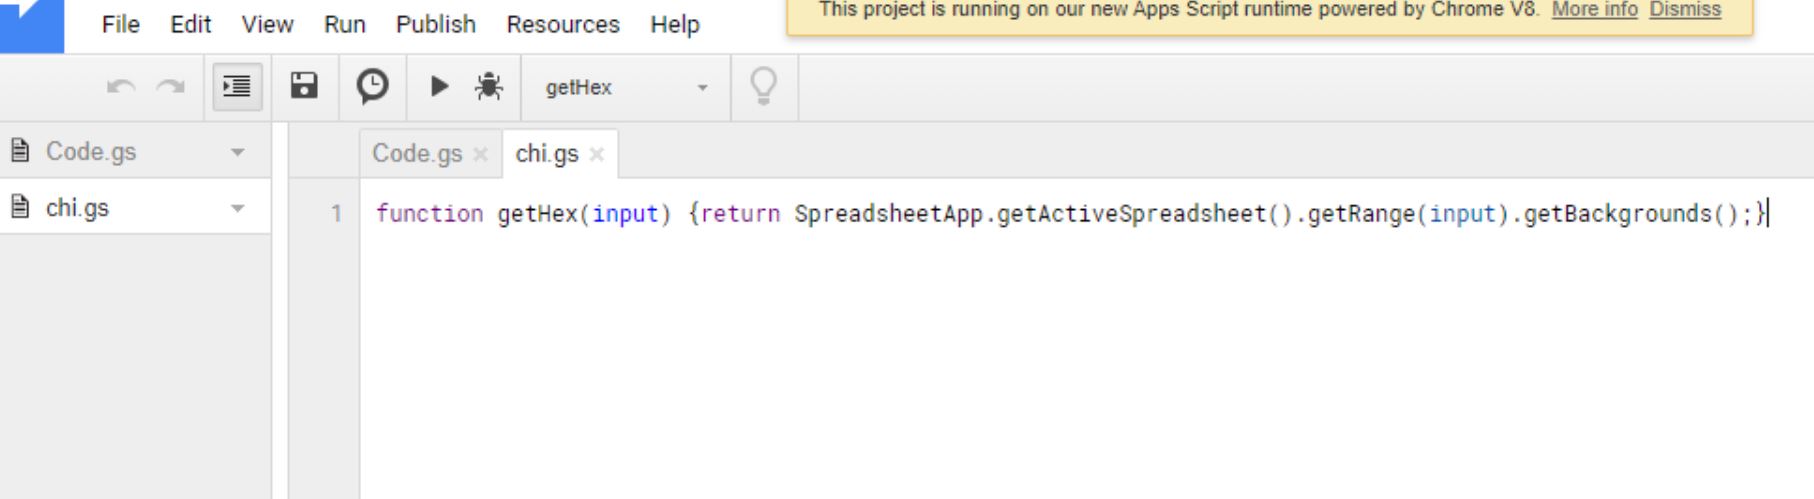Expand the chi.gs file options arrow

(x=238, y=208)
